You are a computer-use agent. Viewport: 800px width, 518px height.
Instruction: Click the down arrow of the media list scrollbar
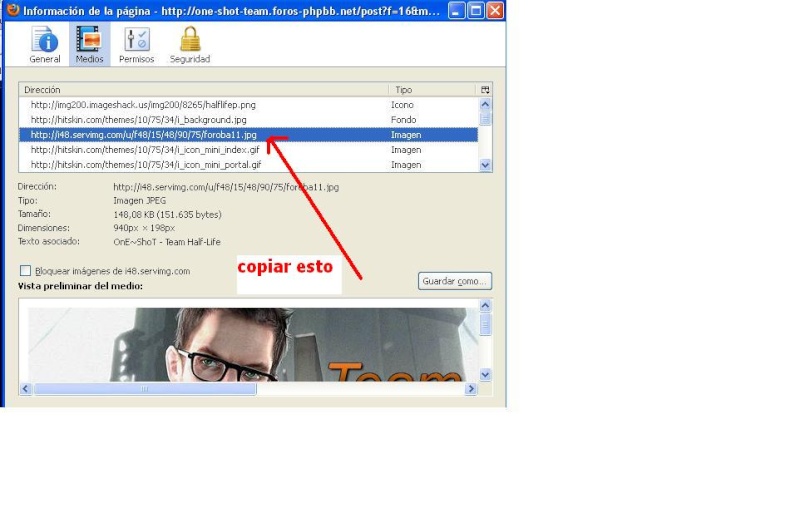point(485,165)
